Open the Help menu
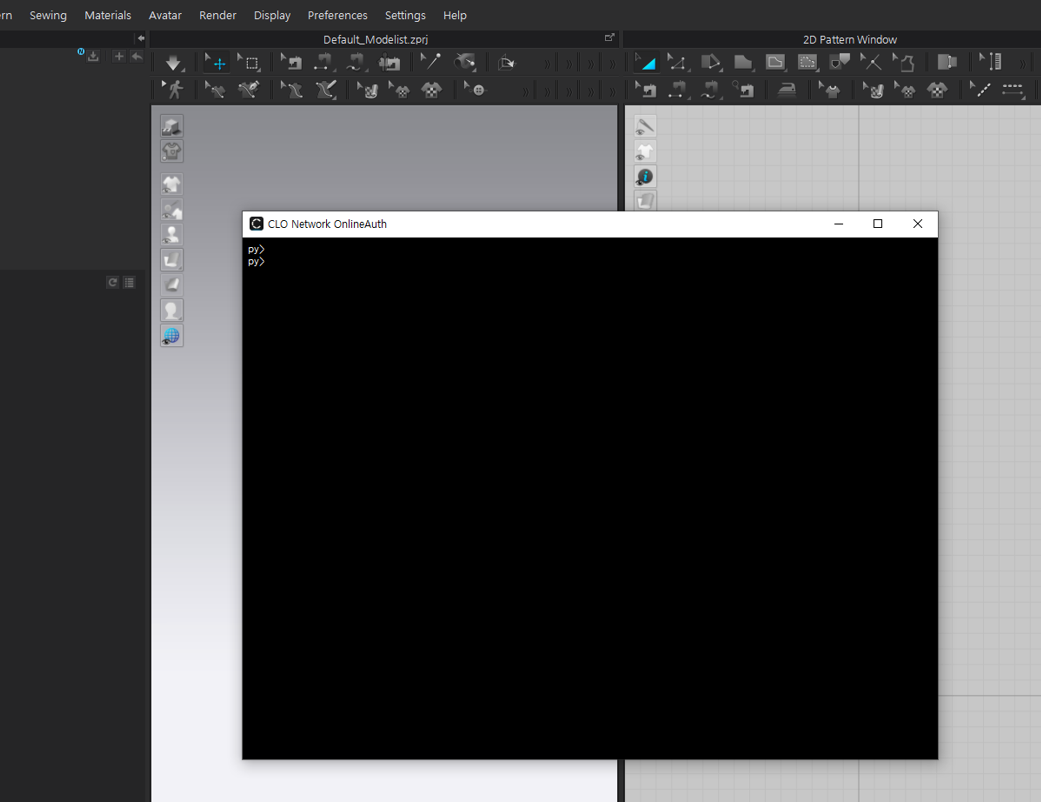 coord(455,15)
